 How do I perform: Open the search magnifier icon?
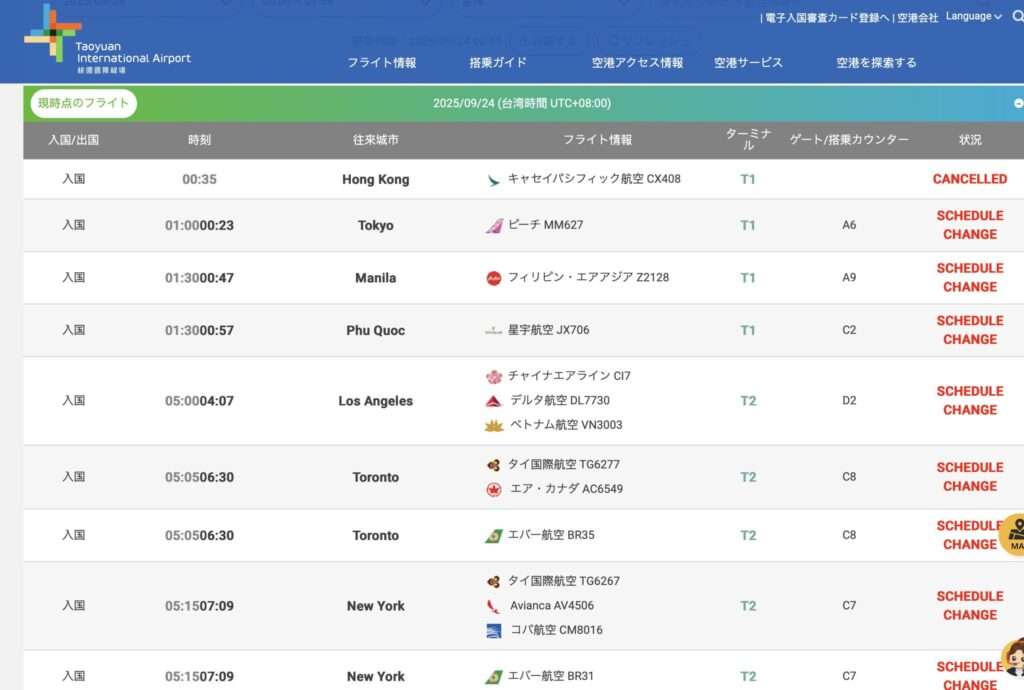tap(1017, 16)
